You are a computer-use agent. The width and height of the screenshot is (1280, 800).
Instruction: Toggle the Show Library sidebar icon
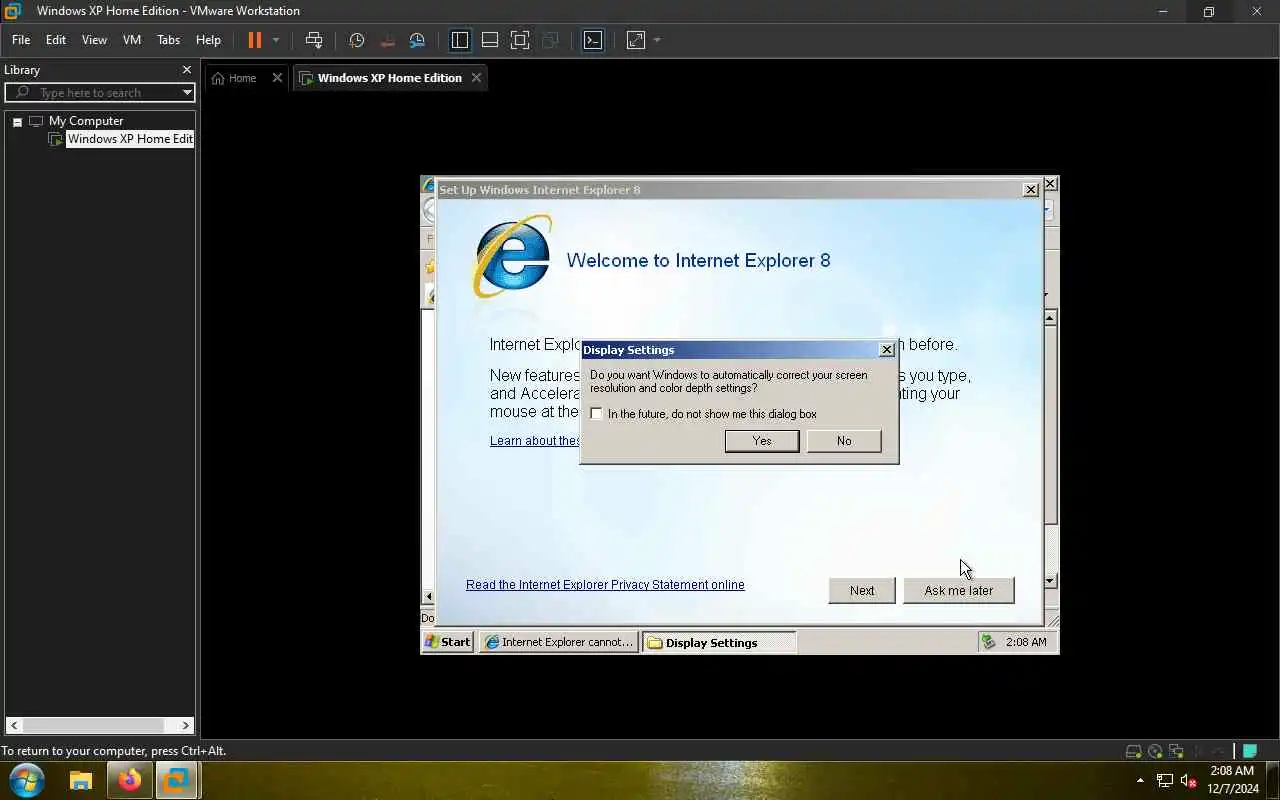coord(460,40)
